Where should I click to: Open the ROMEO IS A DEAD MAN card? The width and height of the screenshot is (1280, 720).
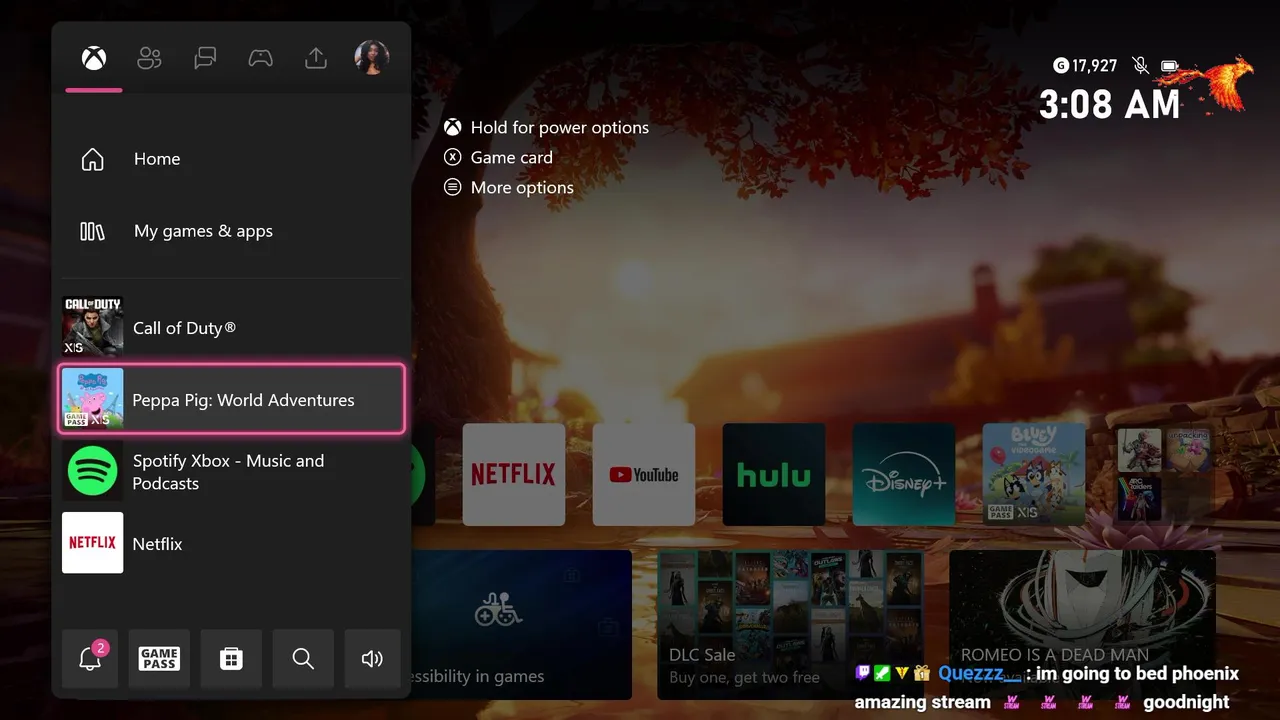tap(1083, 625)
